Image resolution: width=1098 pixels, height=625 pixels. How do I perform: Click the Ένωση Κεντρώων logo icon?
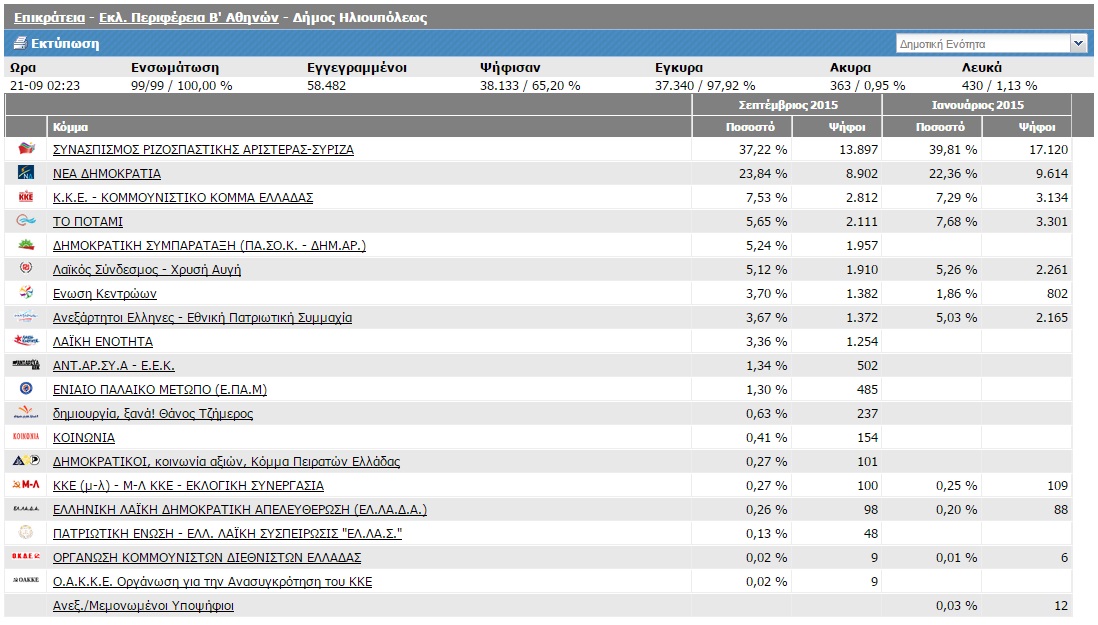click(26, 293)
